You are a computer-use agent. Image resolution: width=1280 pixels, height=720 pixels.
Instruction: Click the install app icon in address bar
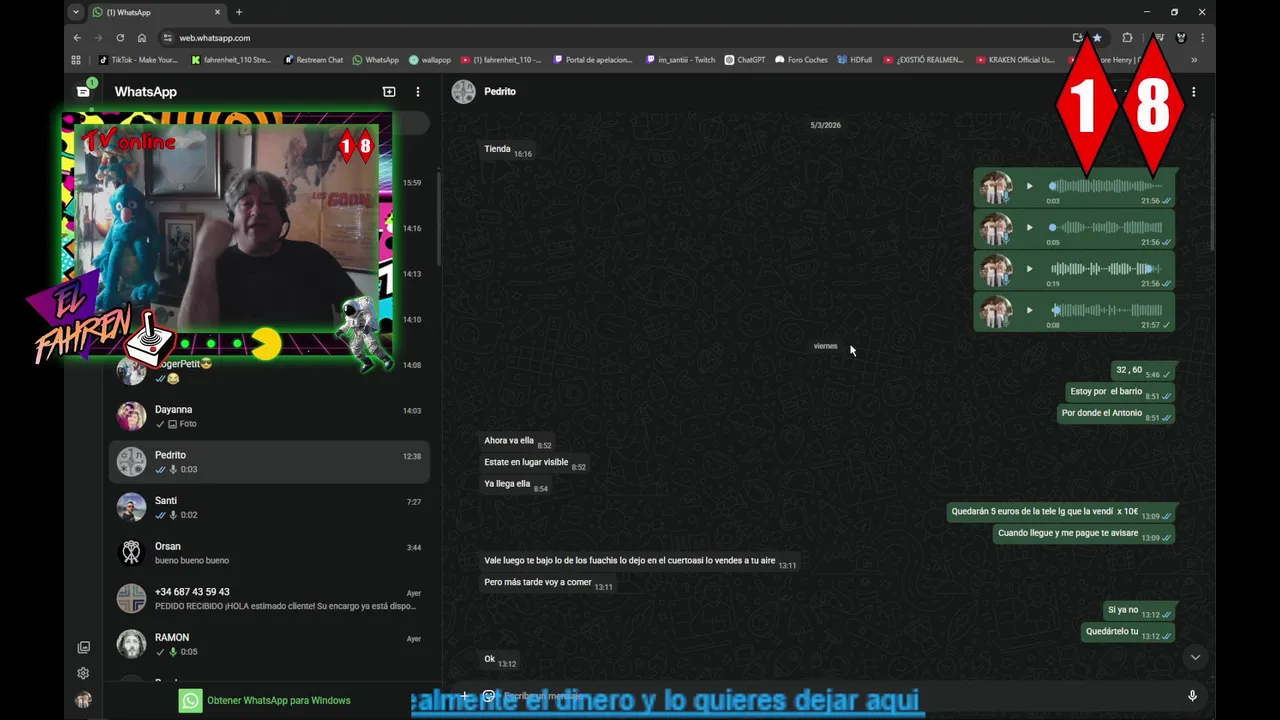(x=1078, y=38)
